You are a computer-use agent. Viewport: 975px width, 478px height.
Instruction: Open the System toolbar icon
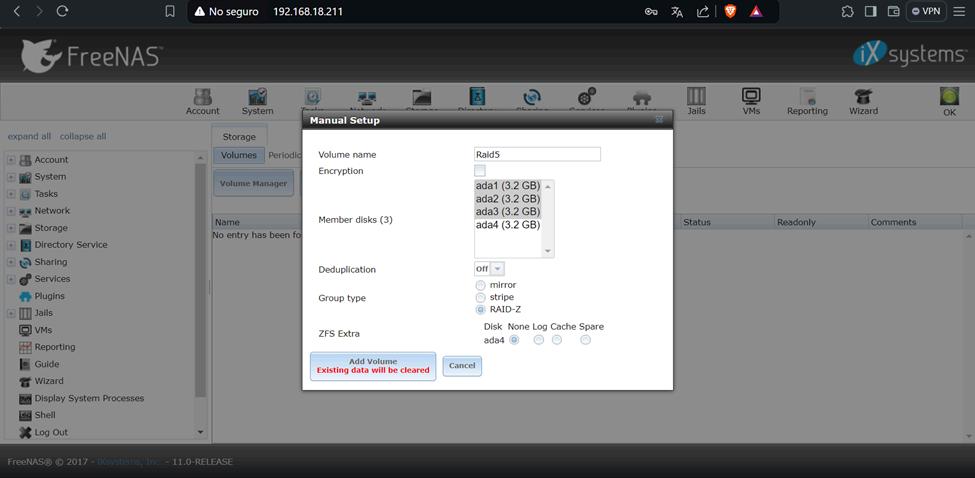coord(257,101)
